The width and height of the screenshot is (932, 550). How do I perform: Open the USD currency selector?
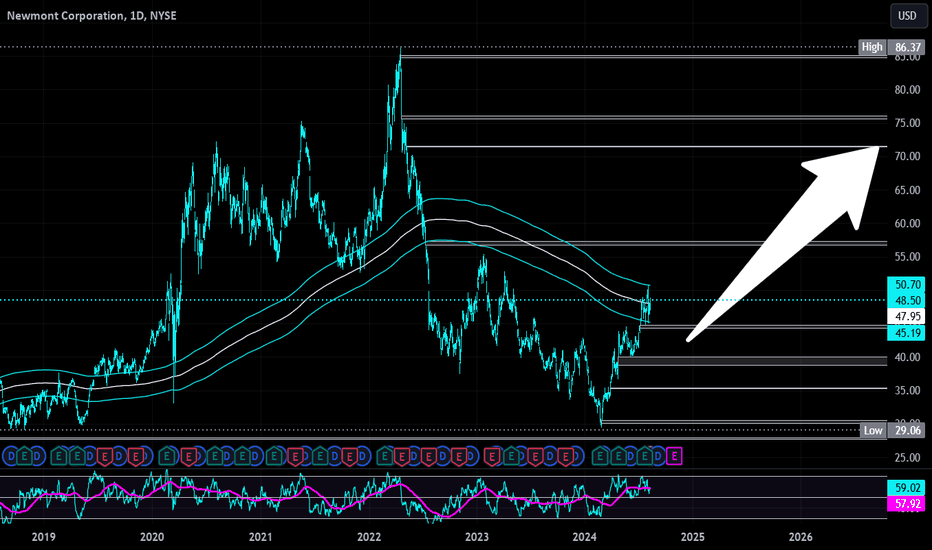point(907,16)
